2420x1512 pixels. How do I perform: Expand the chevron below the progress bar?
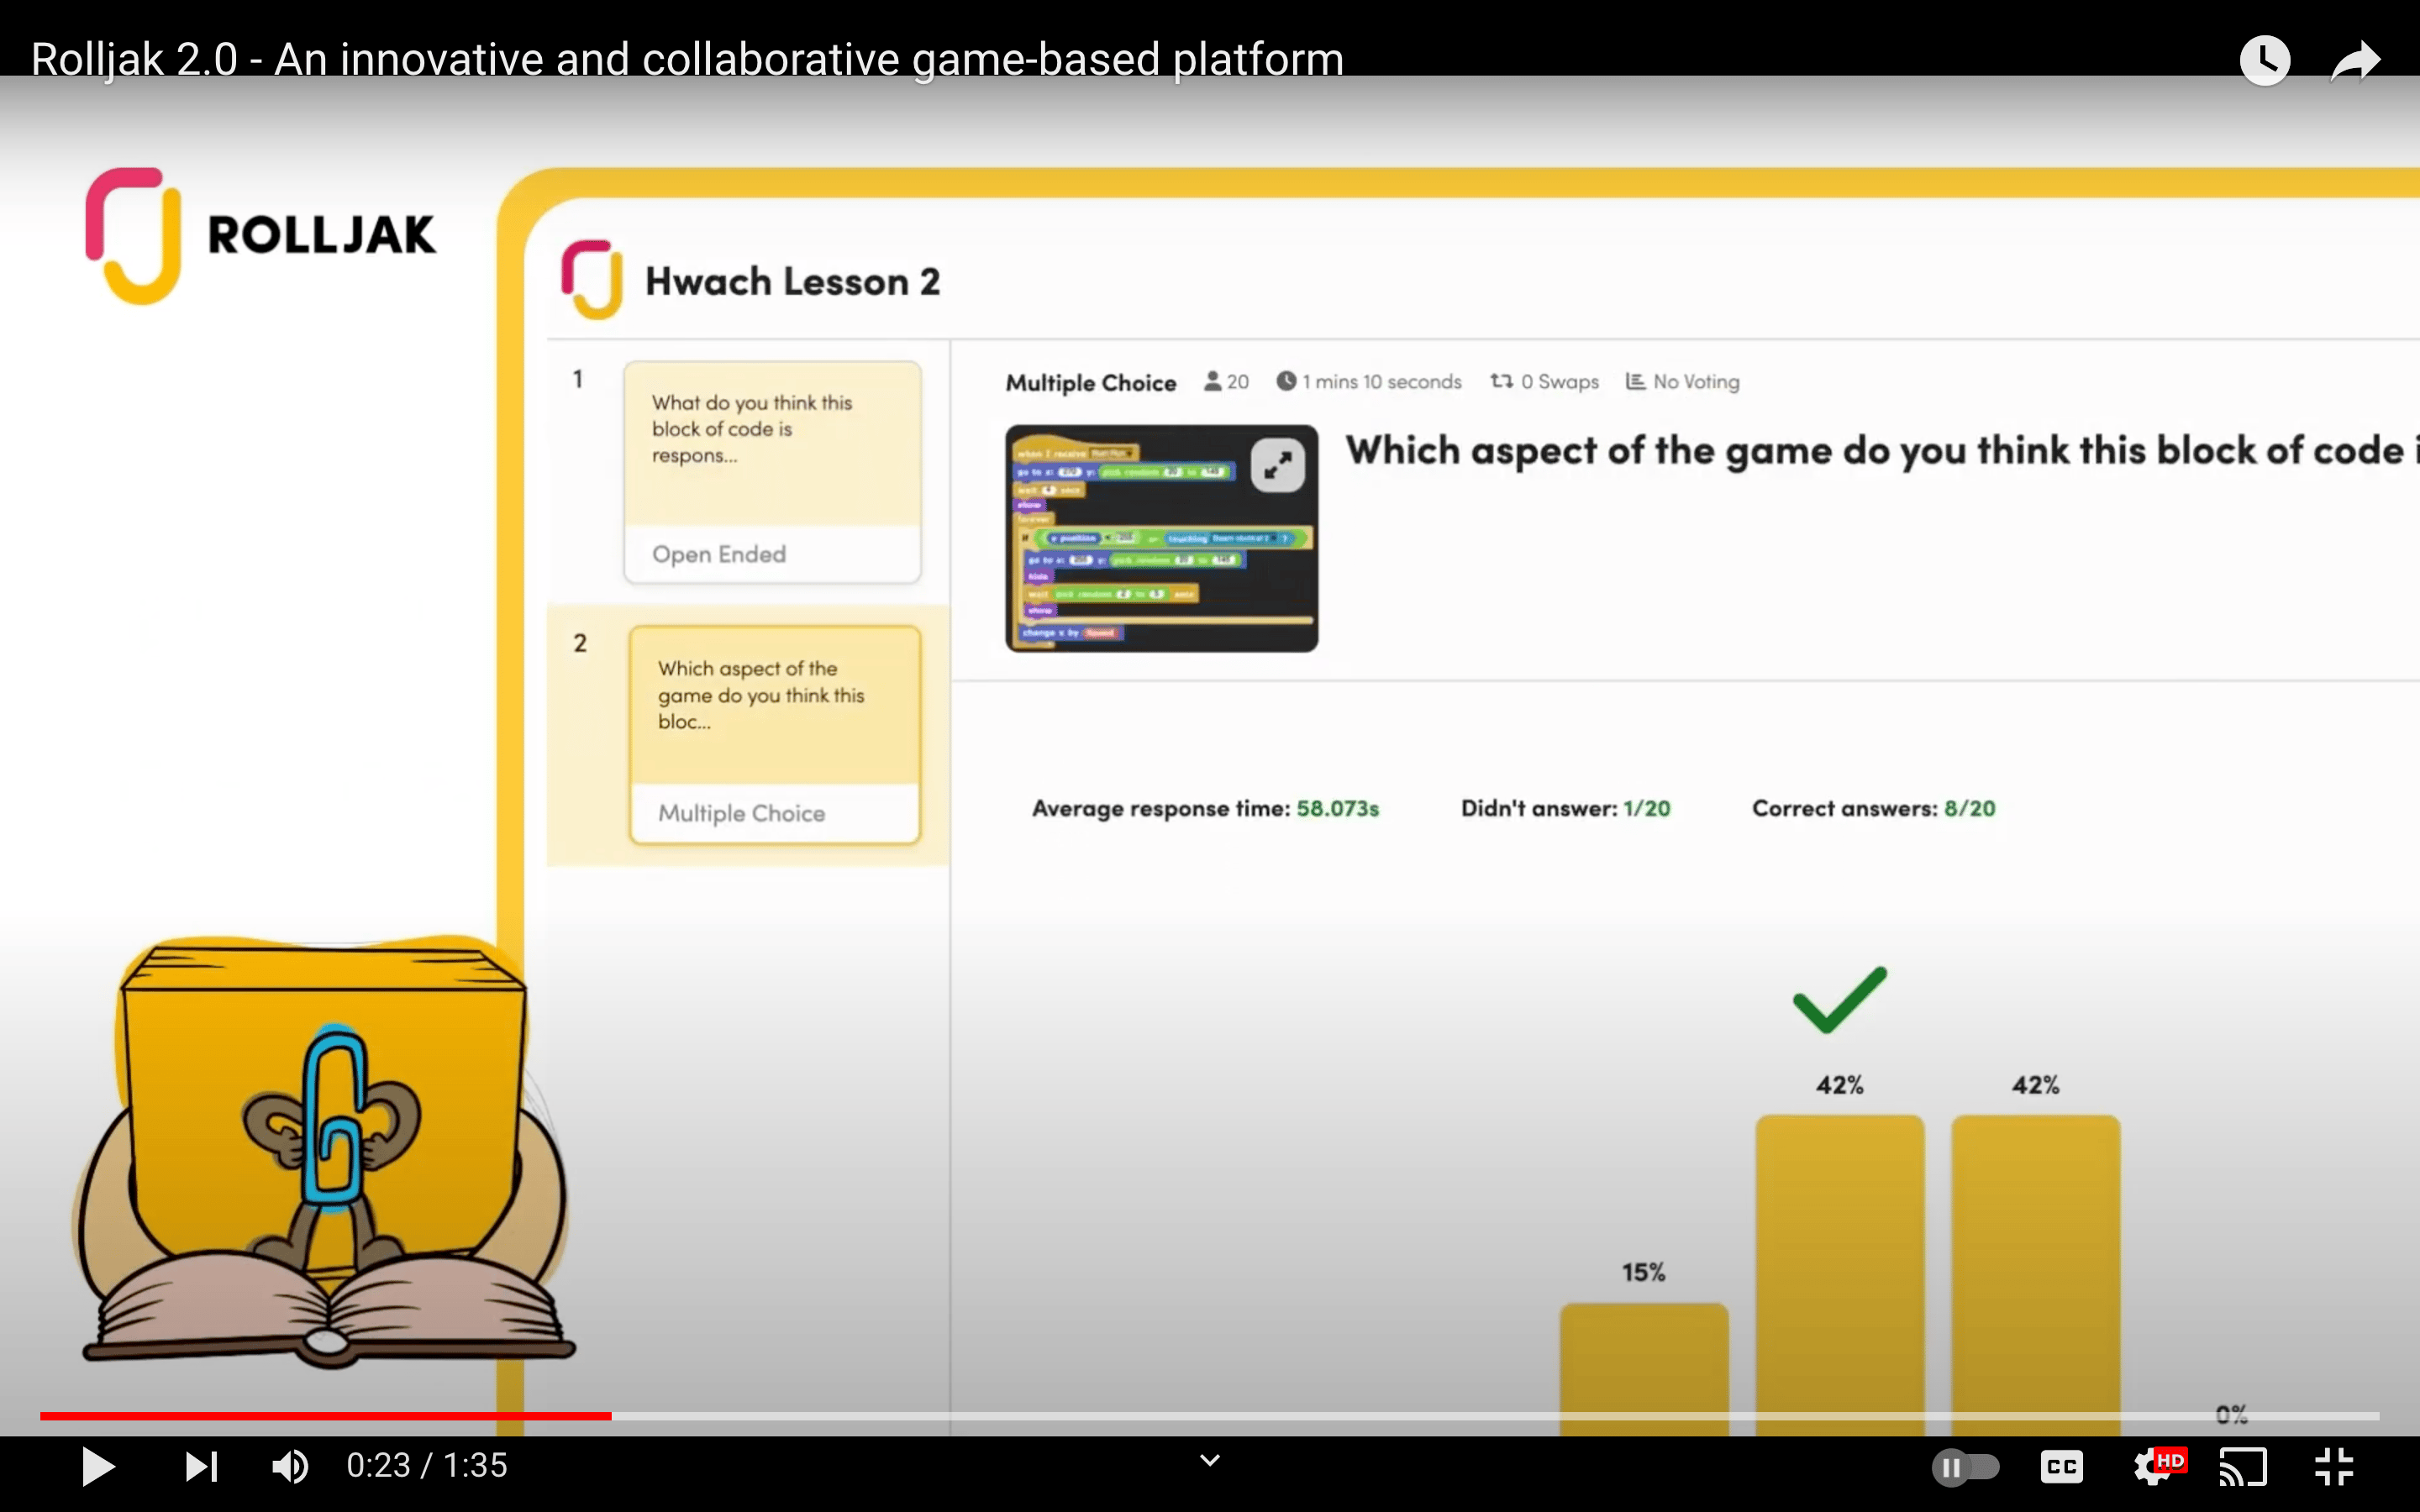(x=1210, y=1460)
